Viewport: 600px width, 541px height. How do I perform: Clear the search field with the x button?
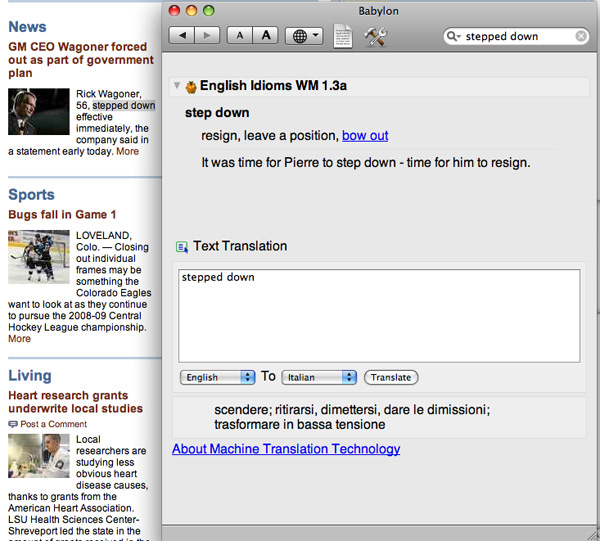(581, 36)
